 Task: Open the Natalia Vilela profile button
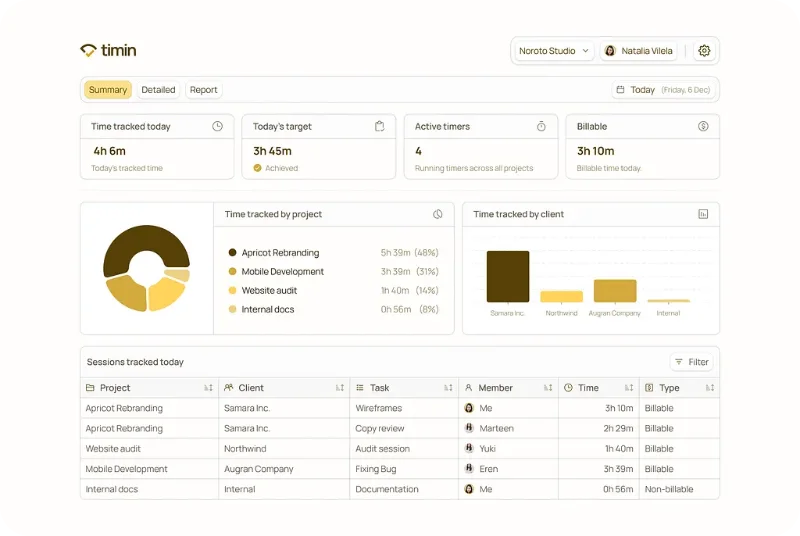(638, 50)
